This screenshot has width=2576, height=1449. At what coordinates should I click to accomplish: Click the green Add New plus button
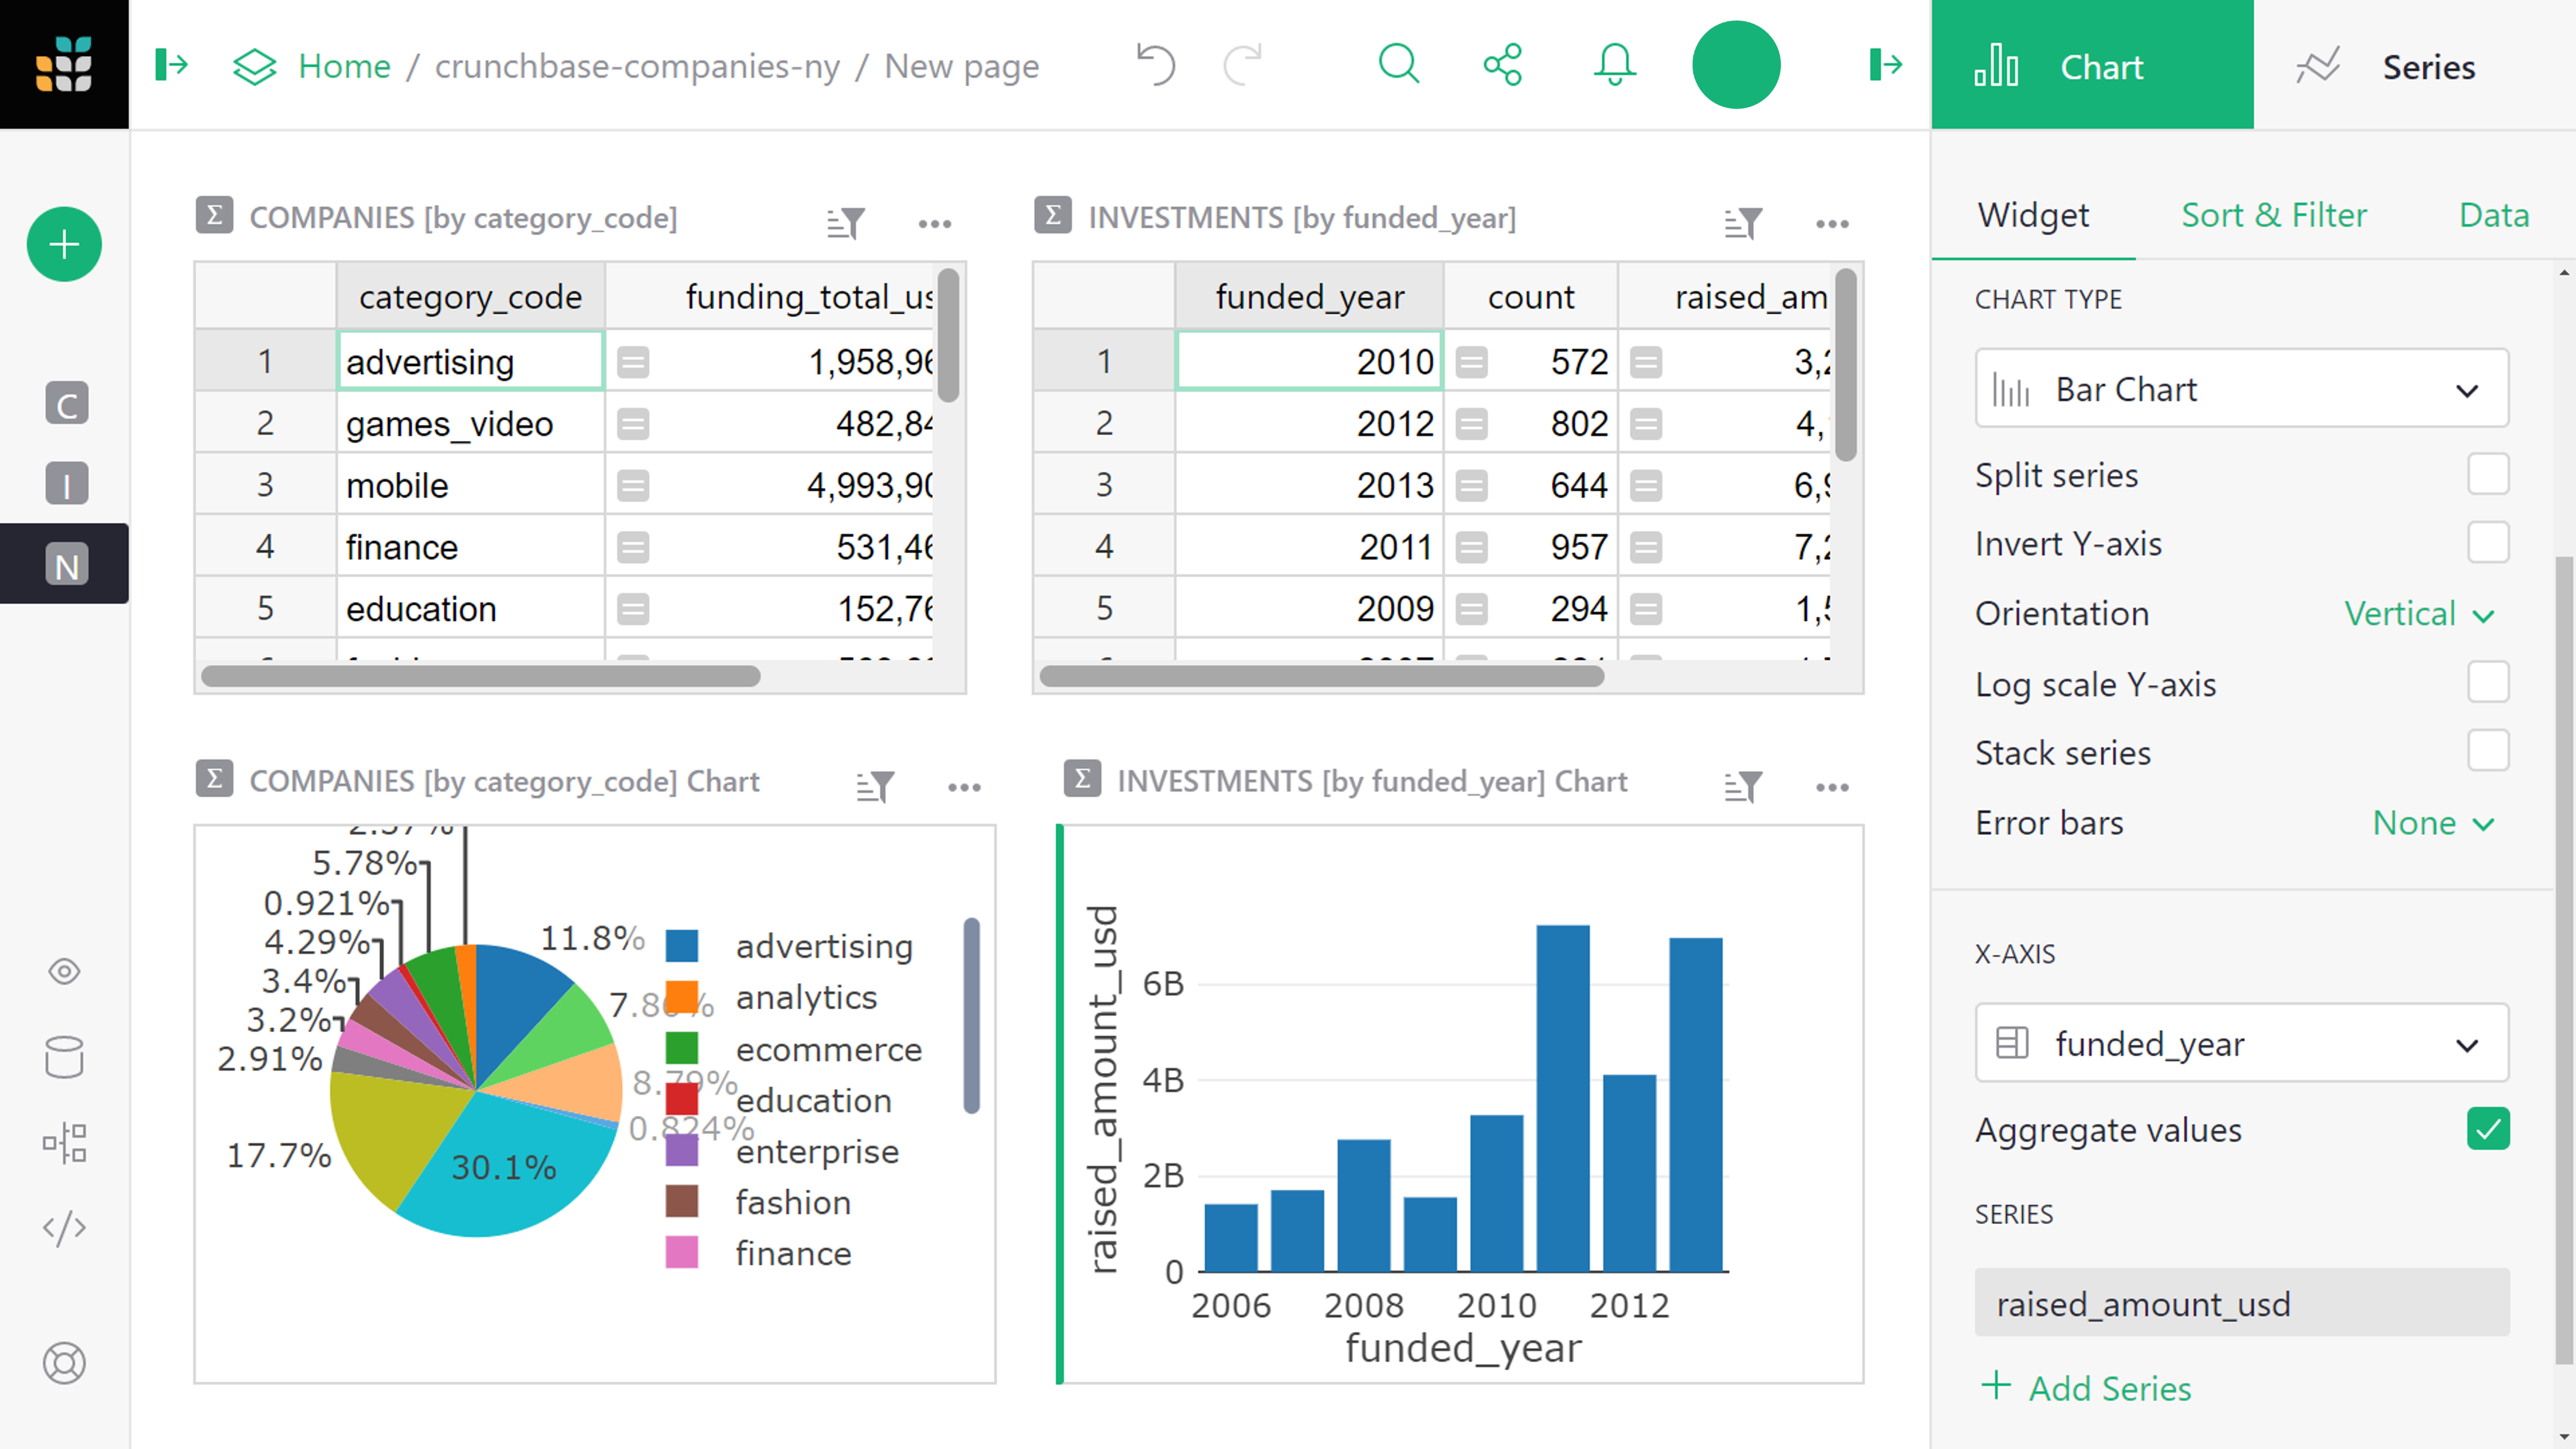pyautogui.click(x=64, y=244)
